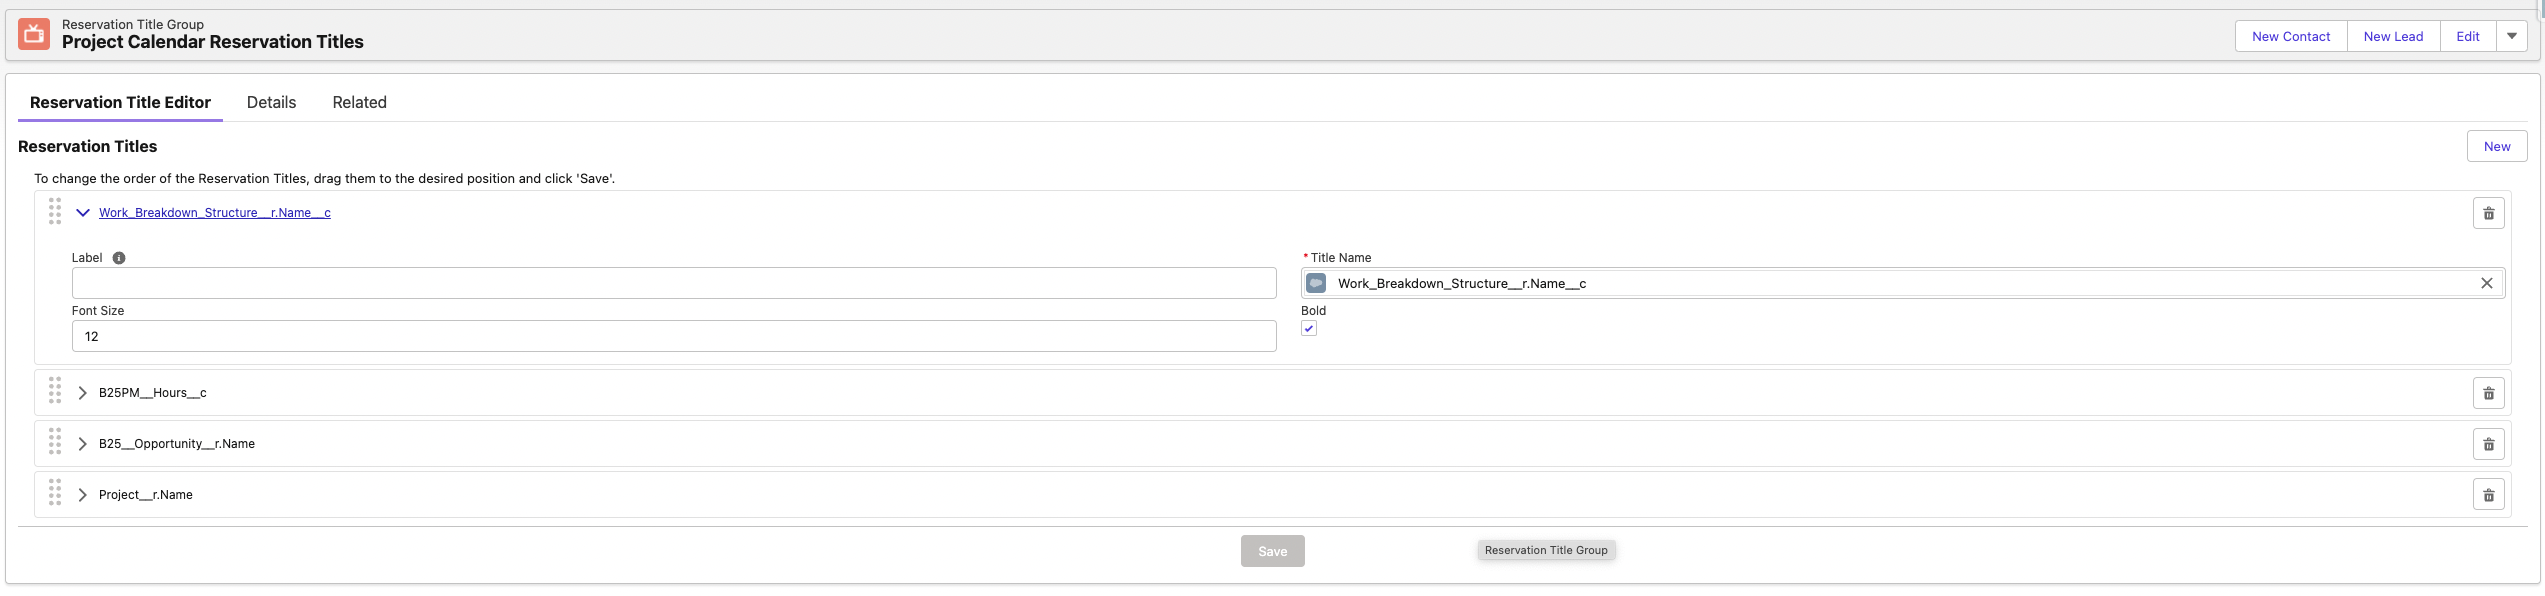Screen dimensions: 2545x596
Task: Collapse the Work_Breakdown_Structure title section
Action: pos(83,213)
